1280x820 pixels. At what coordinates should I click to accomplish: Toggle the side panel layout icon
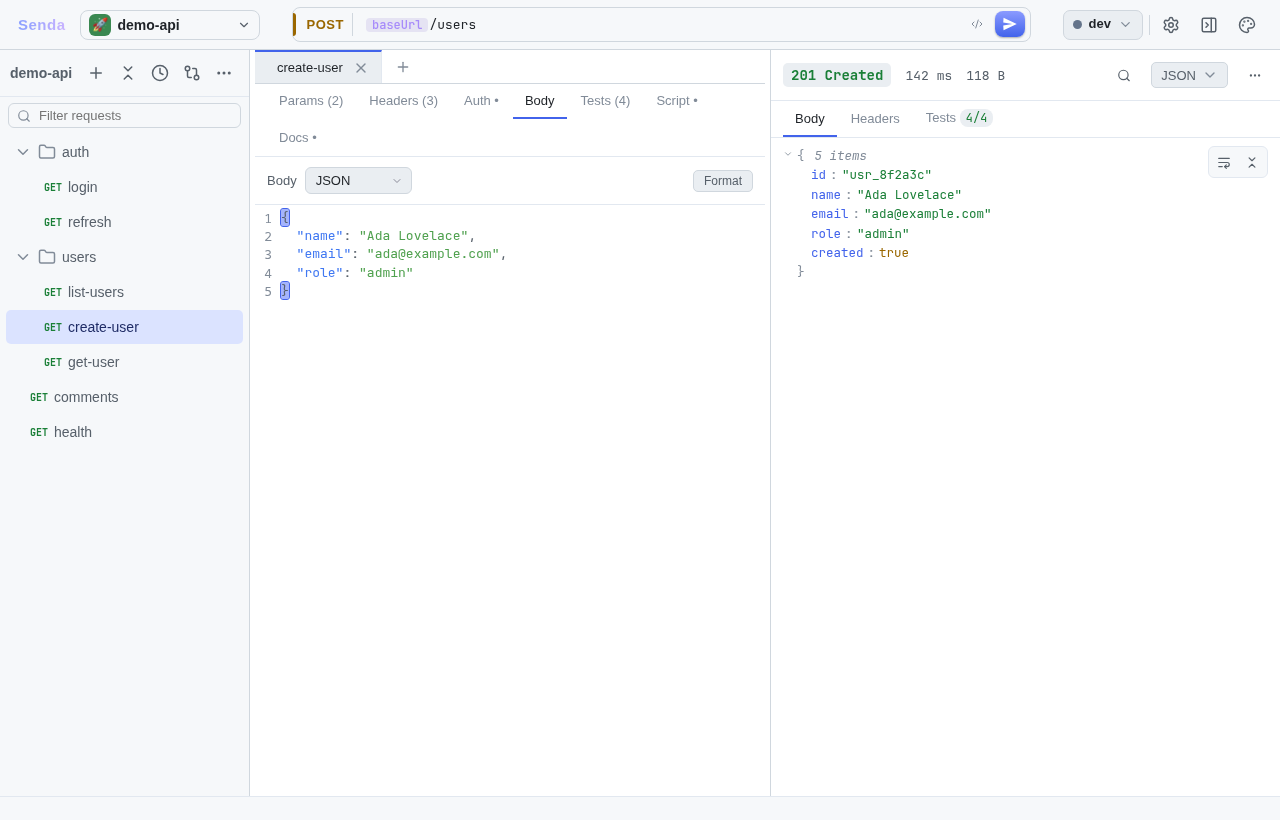(1209, 25)
